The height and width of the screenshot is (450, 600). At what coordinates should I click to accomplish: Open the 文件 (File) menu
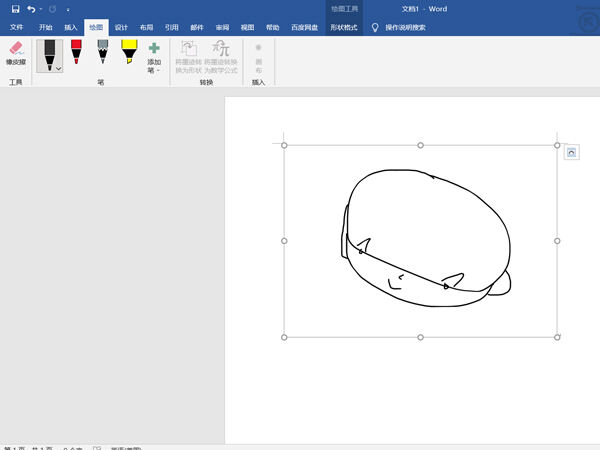(16, 28)
